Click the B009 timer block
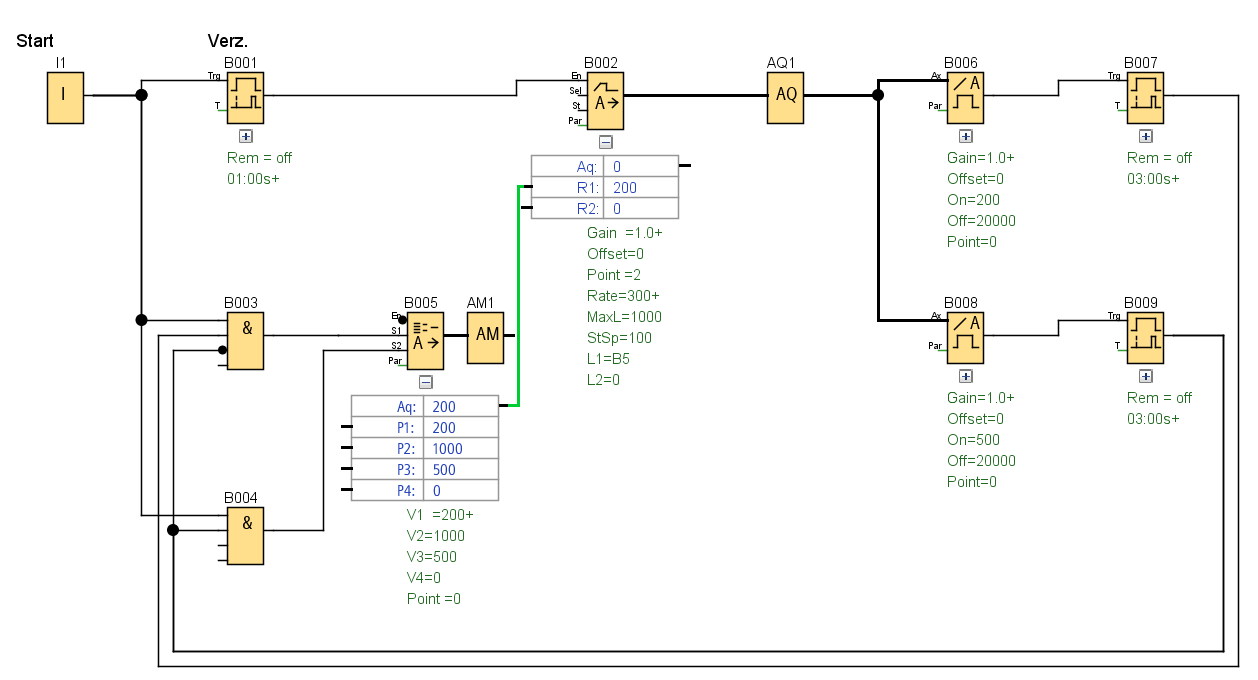The height and width of the screenshot is (680, 1258). pos(1146,338)
